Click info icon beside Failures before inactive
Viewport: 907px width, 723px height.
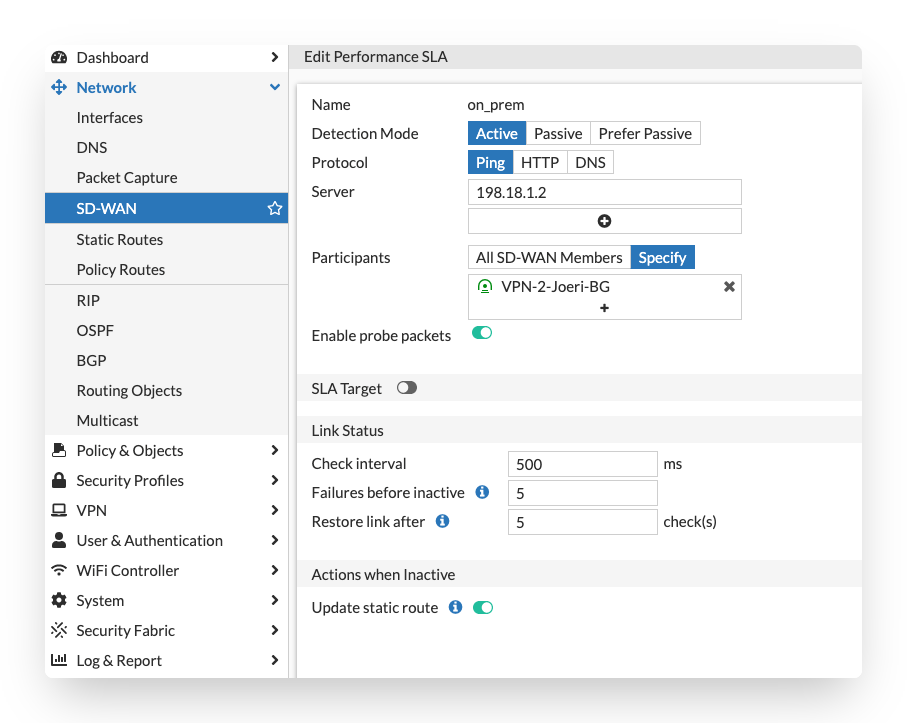point(482,492)
